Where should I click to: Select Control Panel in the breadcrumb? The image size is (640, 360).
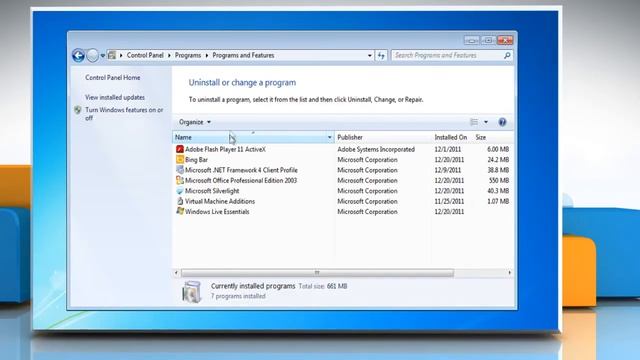coord(145,55)
